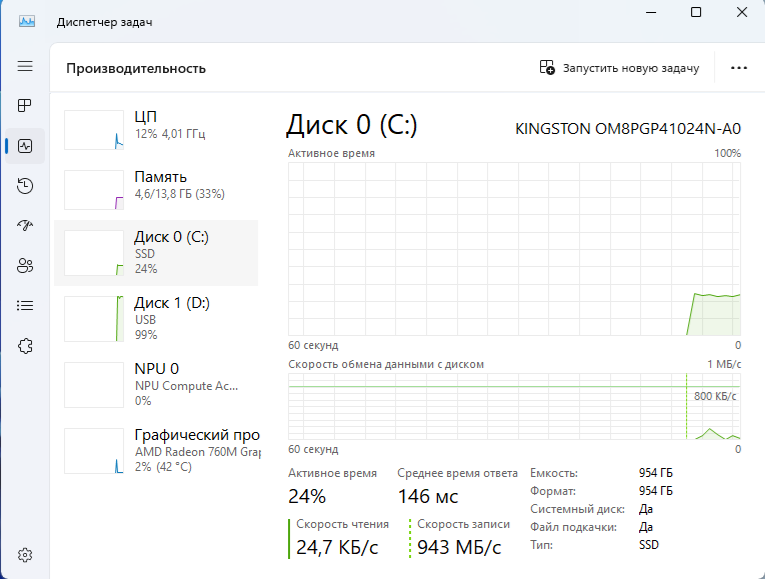The width and height of the screenshot is (765, 579).
Task: Open the Services page icon
Action: click(x=25, y=345)
